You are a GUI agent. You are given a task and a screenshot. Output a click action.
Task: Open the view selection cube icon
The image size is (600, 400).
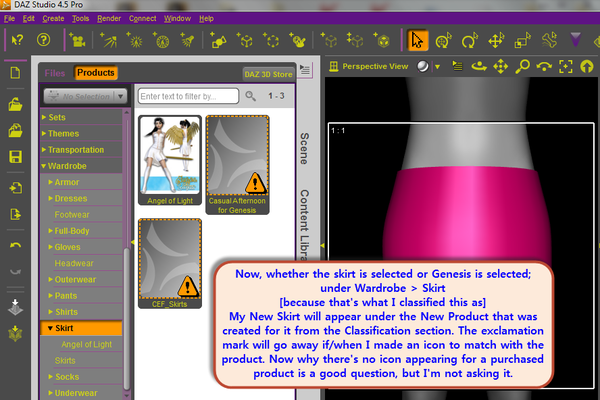(334, 66)
